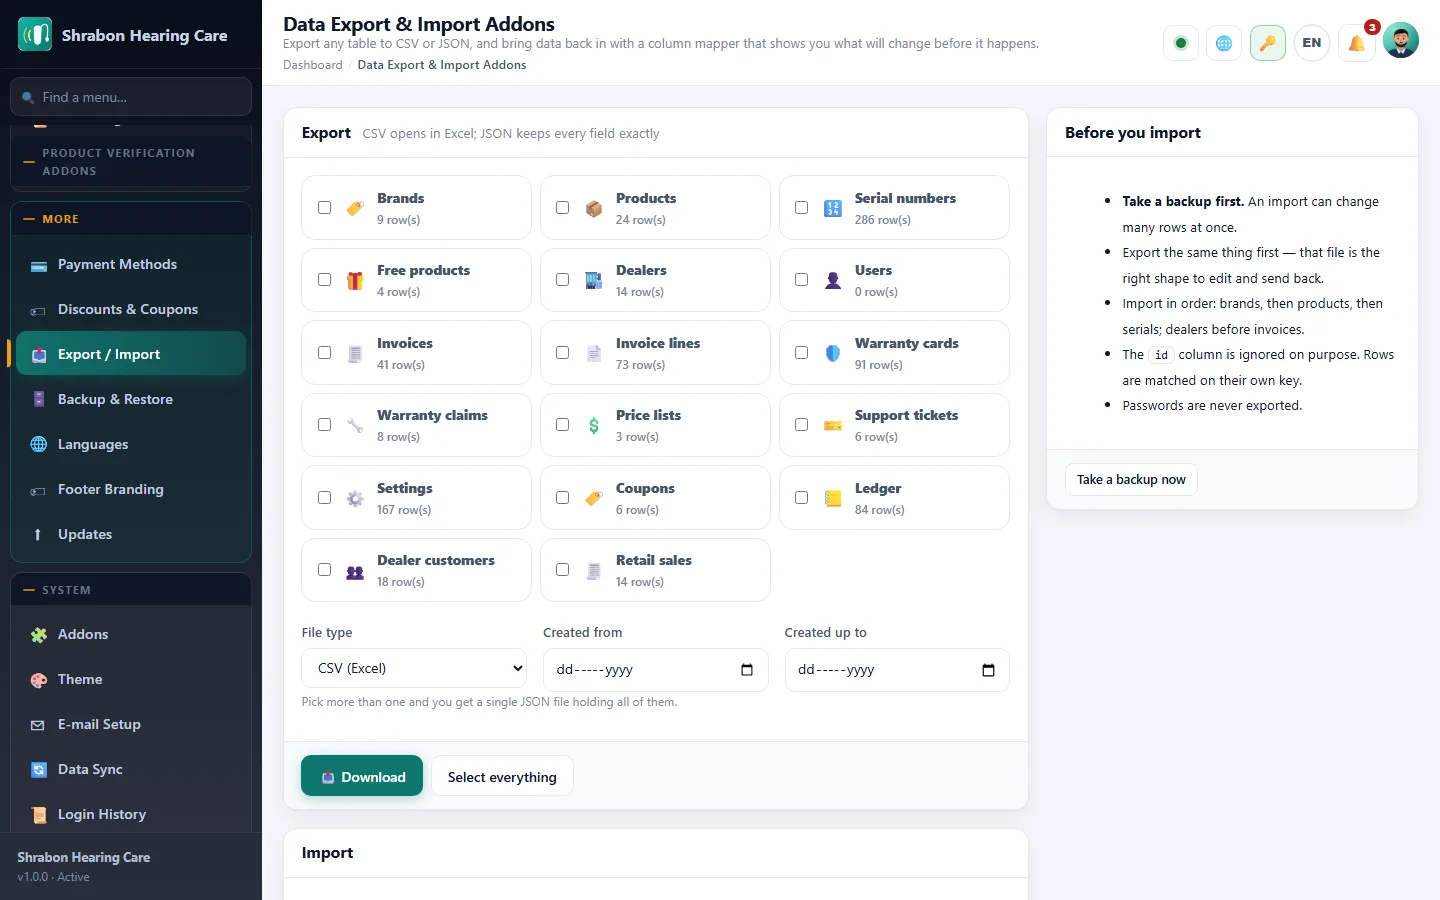Collapse the SYSTEM sidebar section
The height and width of the screenshot is (900, 1440).
pos(131,590)
